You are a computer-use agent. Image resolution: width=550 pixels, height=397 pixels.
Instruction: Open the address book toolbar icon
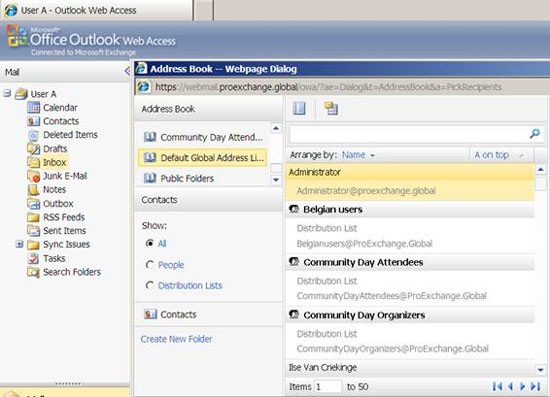click(299, 108)
